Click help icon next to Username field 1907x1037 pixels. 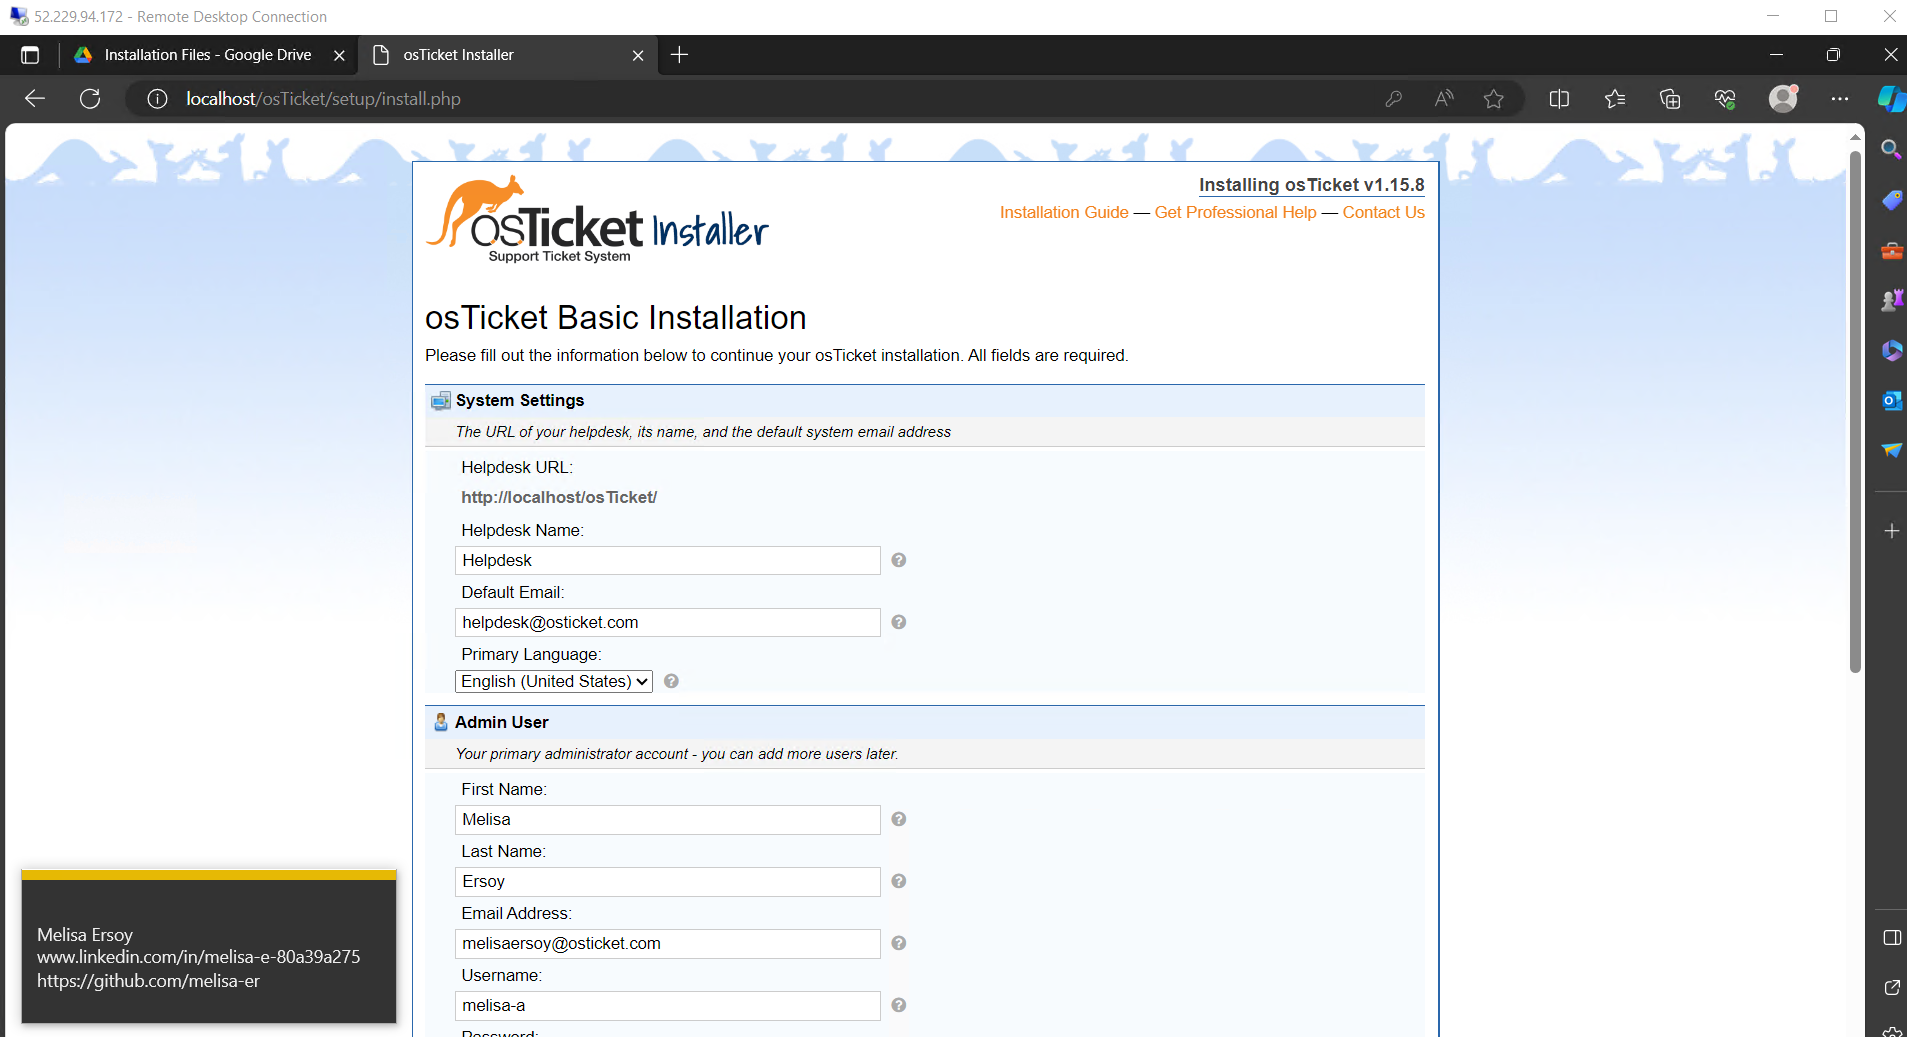tap(898, 1005)
